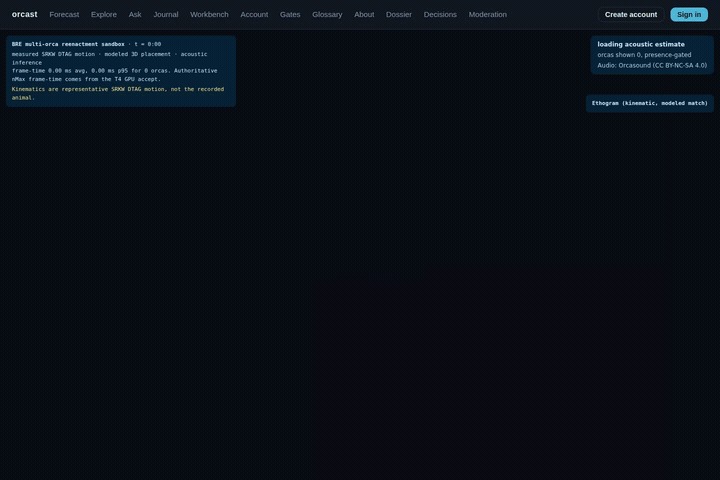Image resolution: width=720 pixels, height=480 pixels.
Task: Click the Sign in button
Action: click(x=689, y=14)
